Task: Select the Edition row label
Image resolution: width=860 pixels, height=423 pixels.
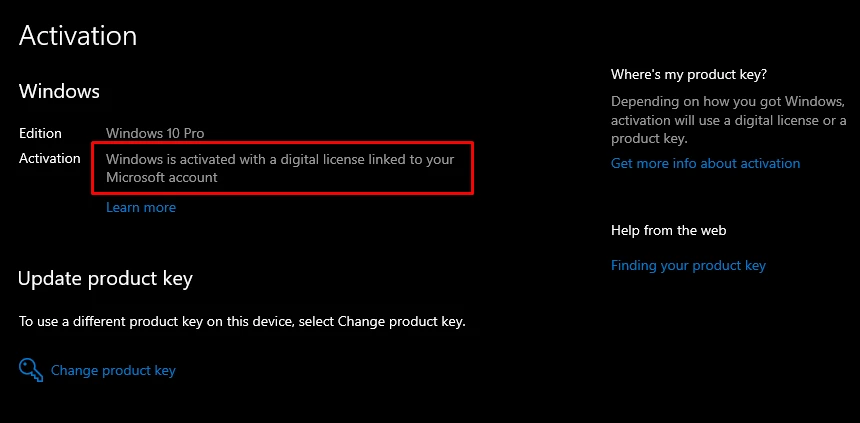Action: [41, 133]
